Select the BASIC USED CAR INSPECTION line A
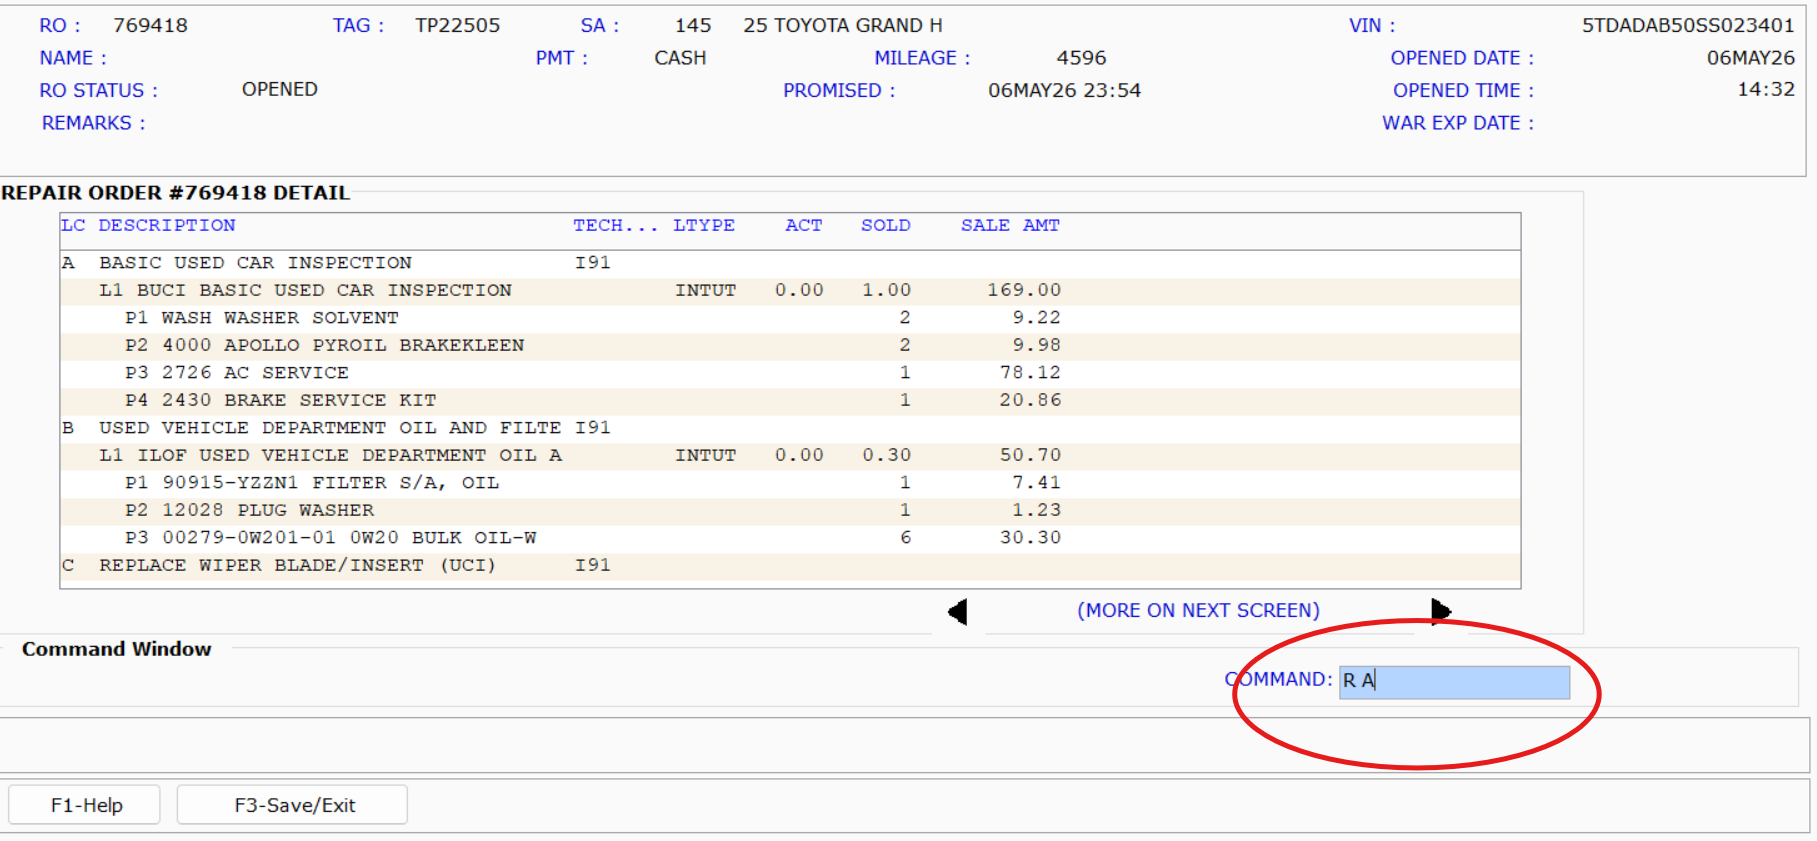Viewport: 1817px width, 841px height. (x=790, y=263)
